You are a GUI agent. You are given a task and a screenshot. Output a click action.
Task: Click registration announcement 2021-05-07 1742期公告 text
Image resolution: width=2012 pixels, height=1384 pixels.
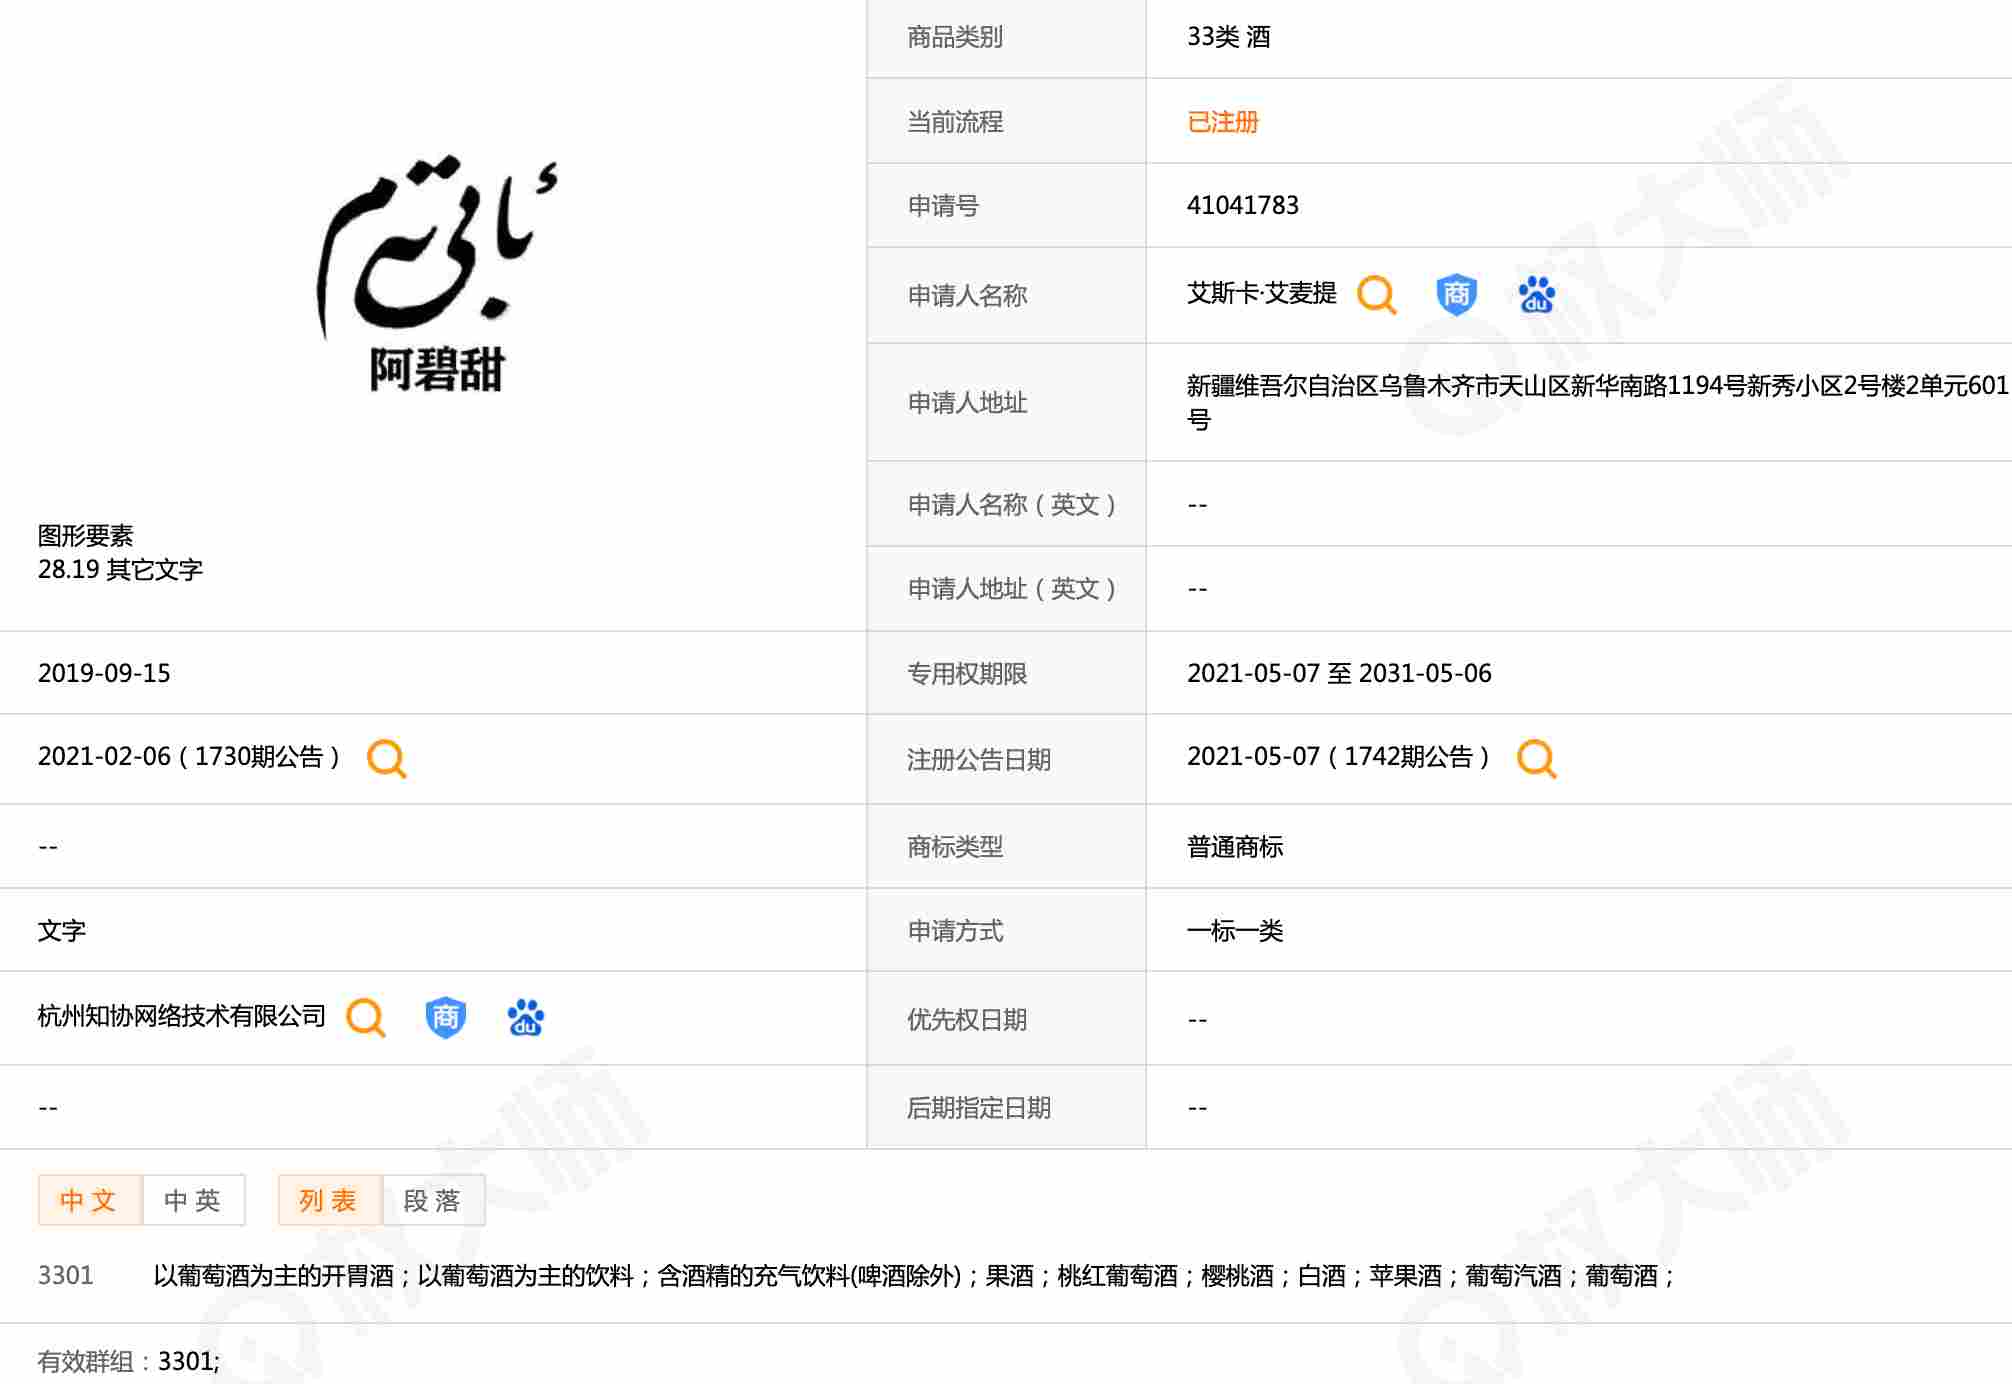[1337, 757]
